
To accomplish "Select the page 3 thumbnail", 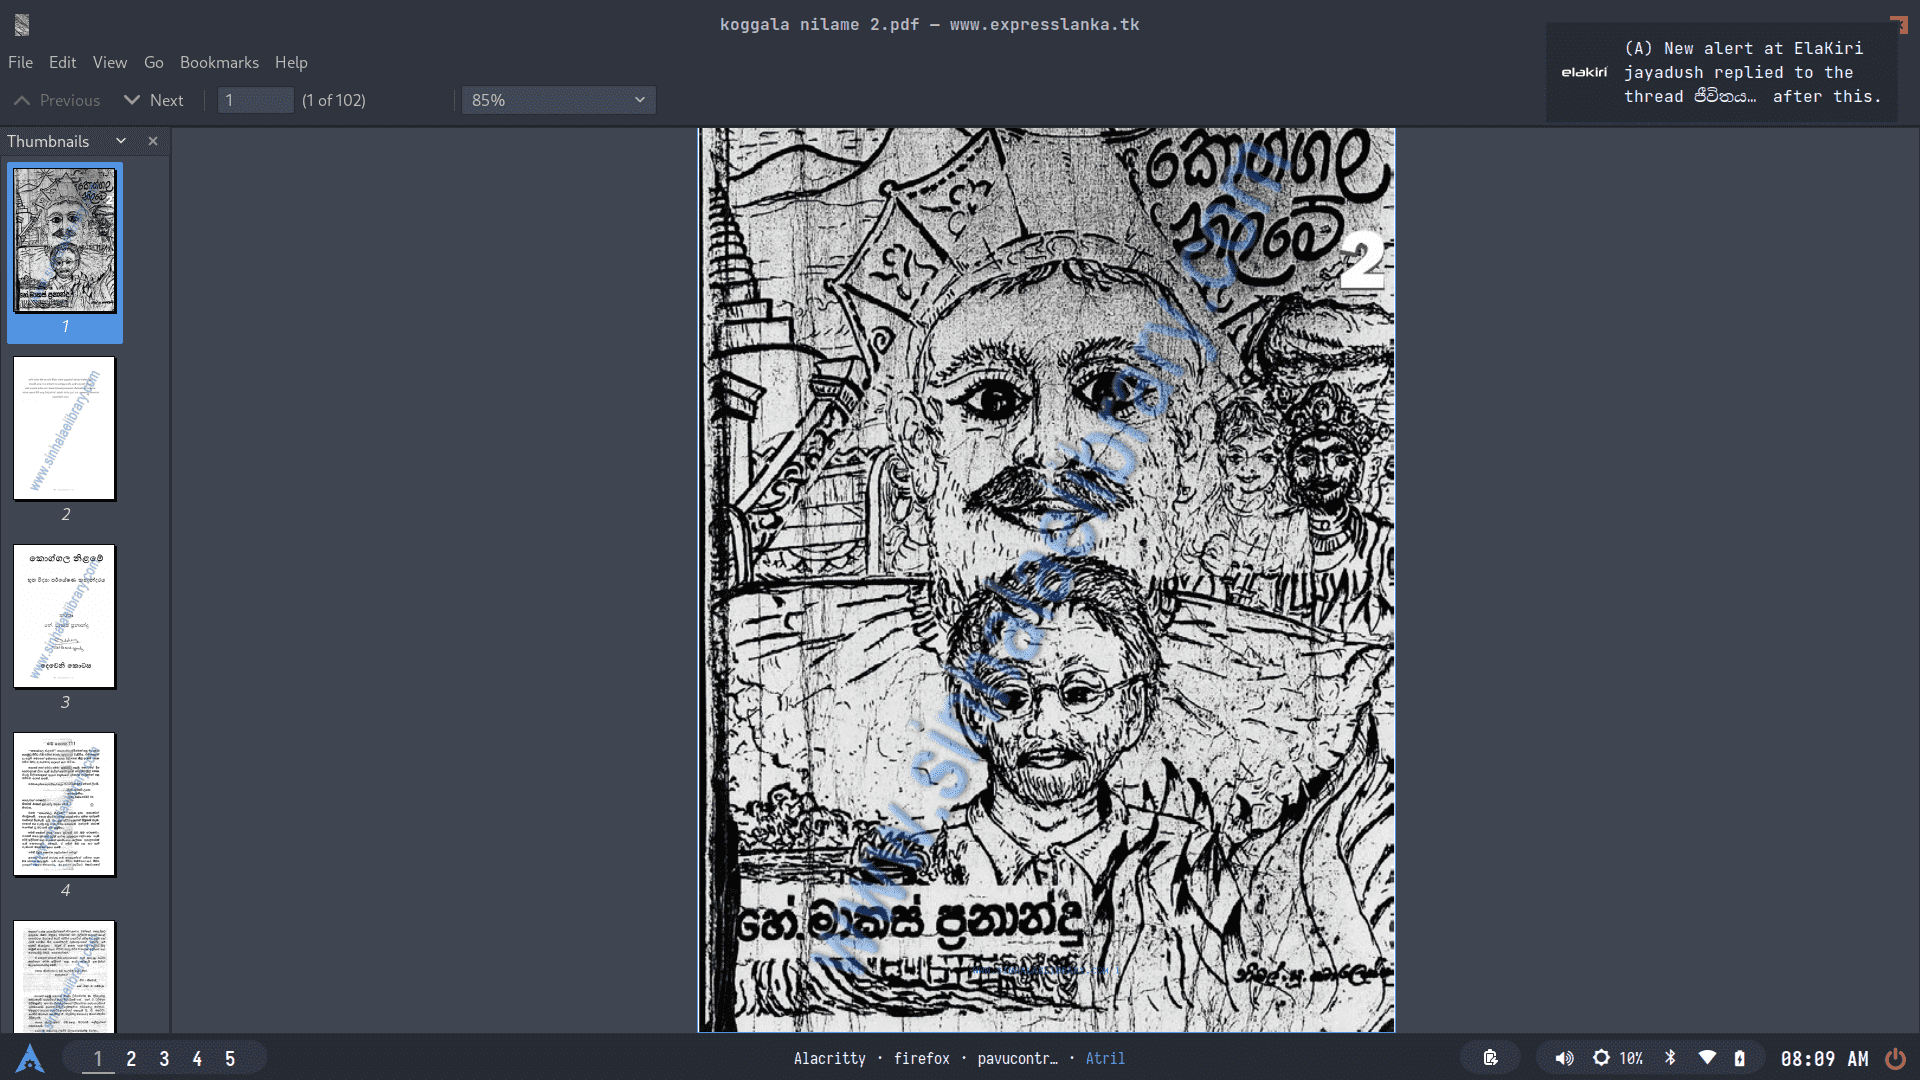I will pos(65,616).
